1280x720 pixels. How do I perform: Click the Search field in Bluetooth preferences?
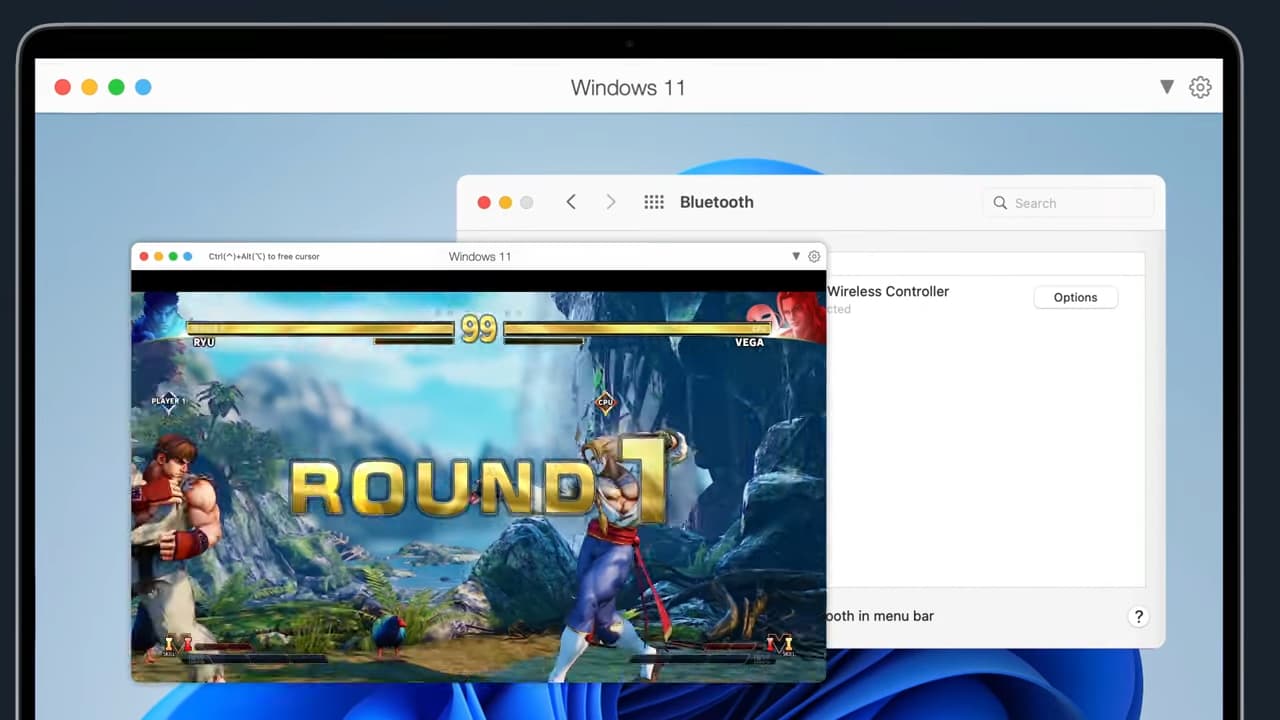coord(1068,203)
